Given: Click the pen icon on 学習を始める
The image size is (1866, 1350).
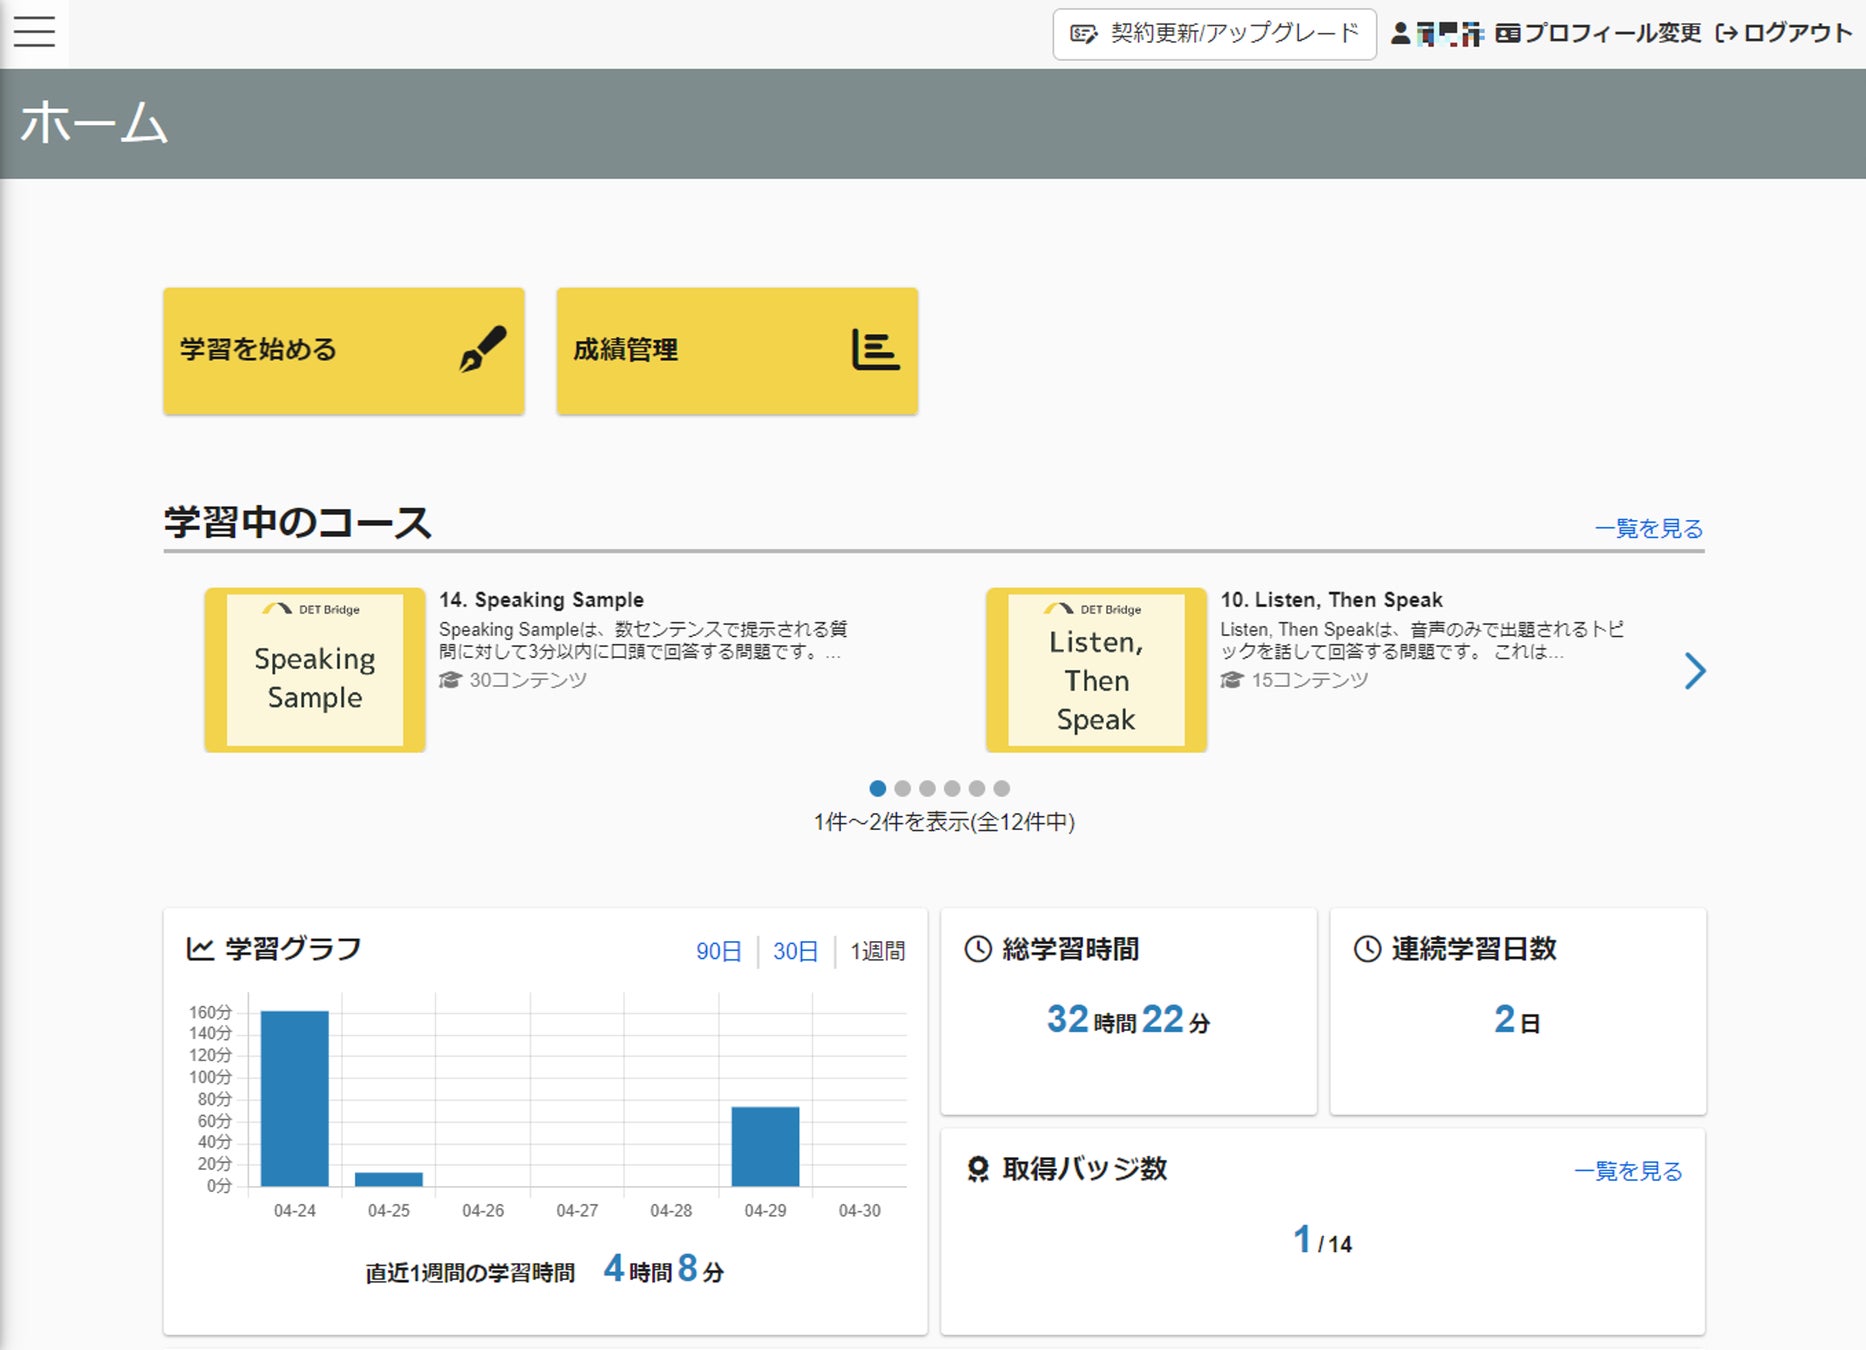Looking at the screenshot, I should [483, 349].
